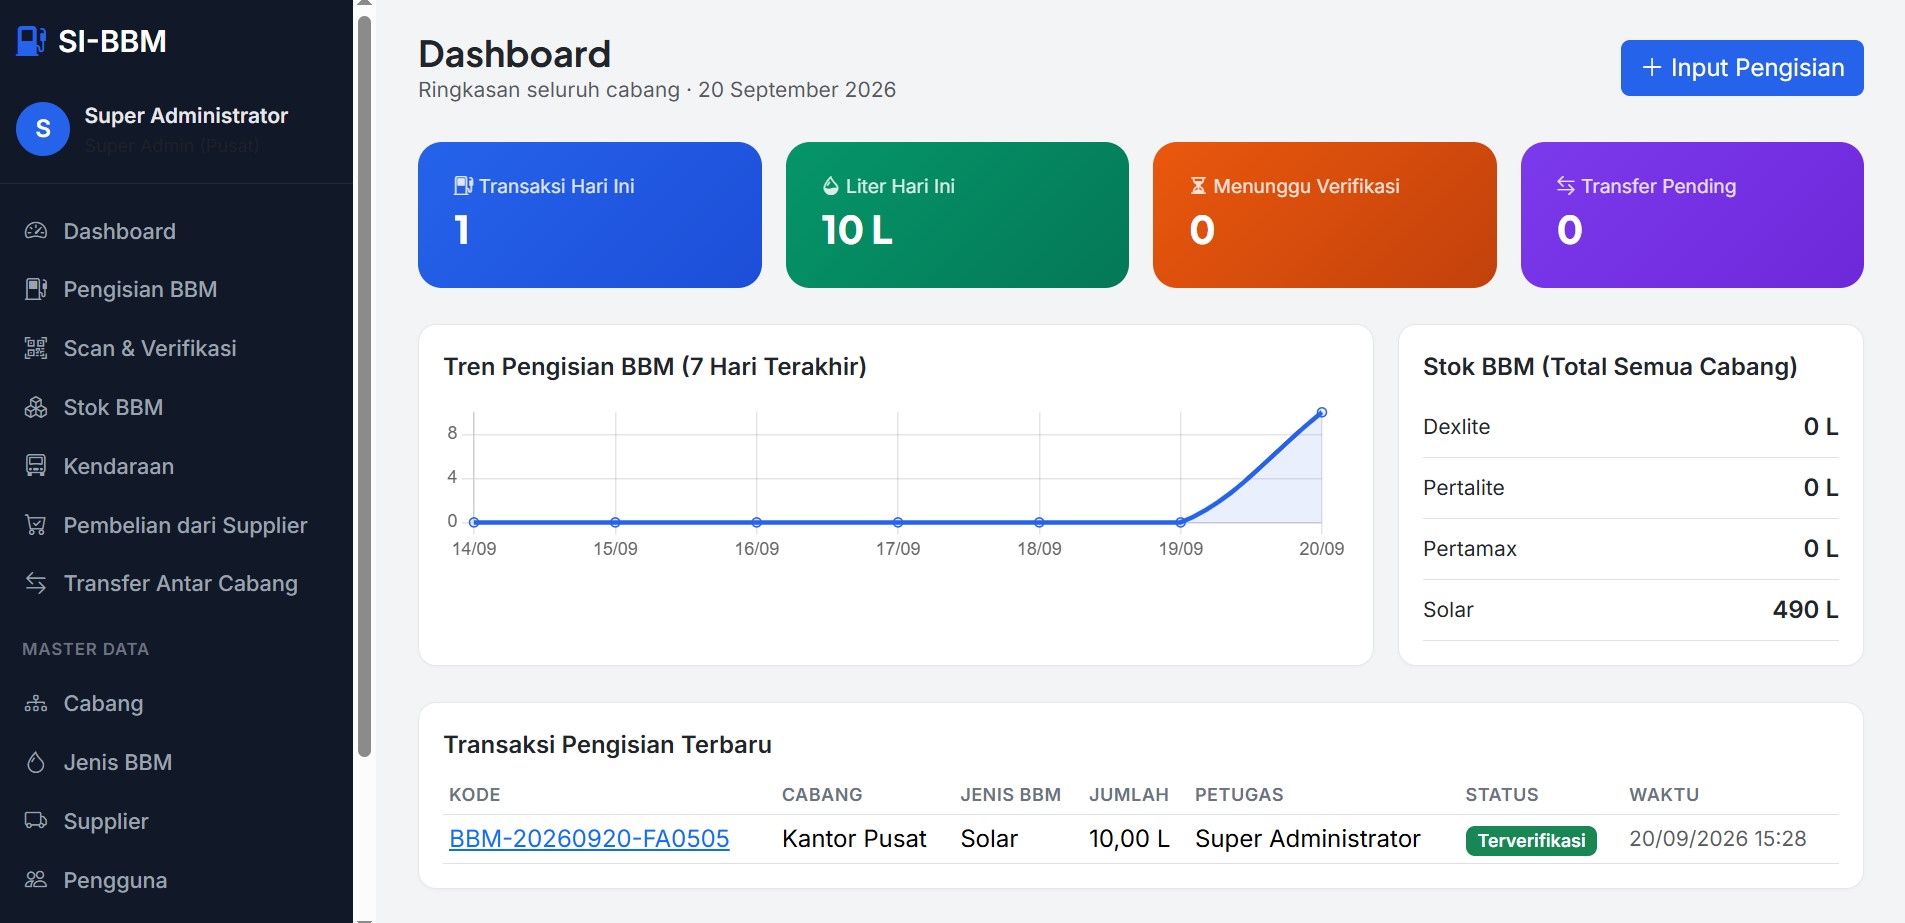Click the Pengguna people icon
Image resolution: width=1905 pixels, height=923 pixels.
pyautogui.click(x=36, y=880)
